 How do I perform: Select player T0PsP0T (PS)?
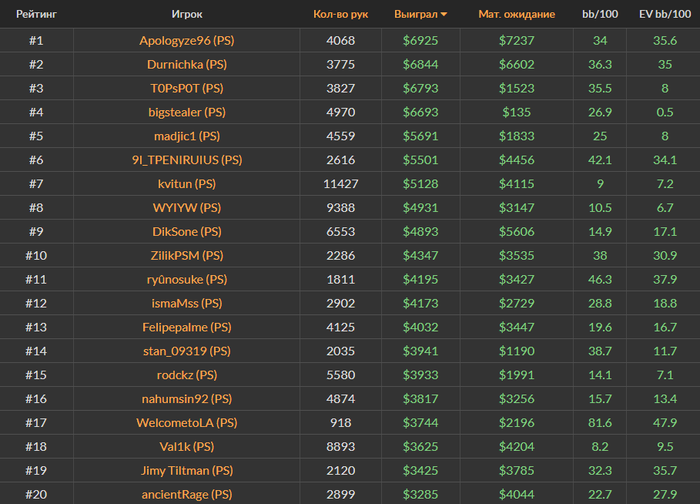point(186,89)
